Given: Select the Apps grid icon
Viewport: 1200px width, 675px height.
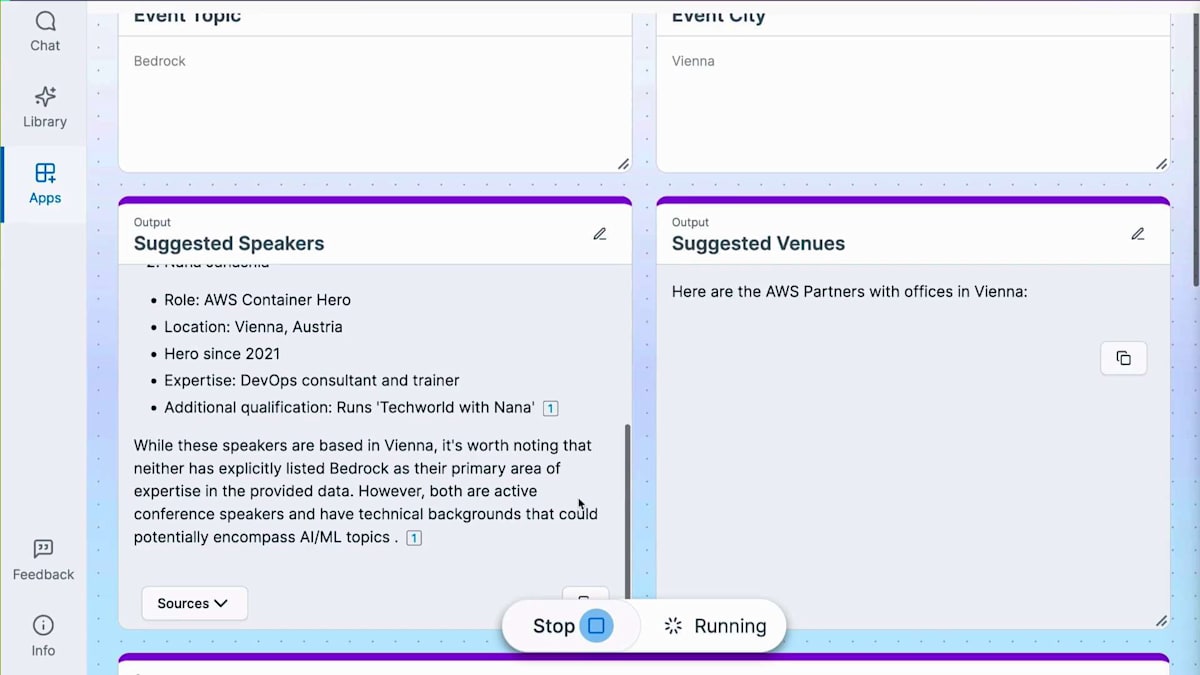Looking at the screenshot, I should pos(45,183).
